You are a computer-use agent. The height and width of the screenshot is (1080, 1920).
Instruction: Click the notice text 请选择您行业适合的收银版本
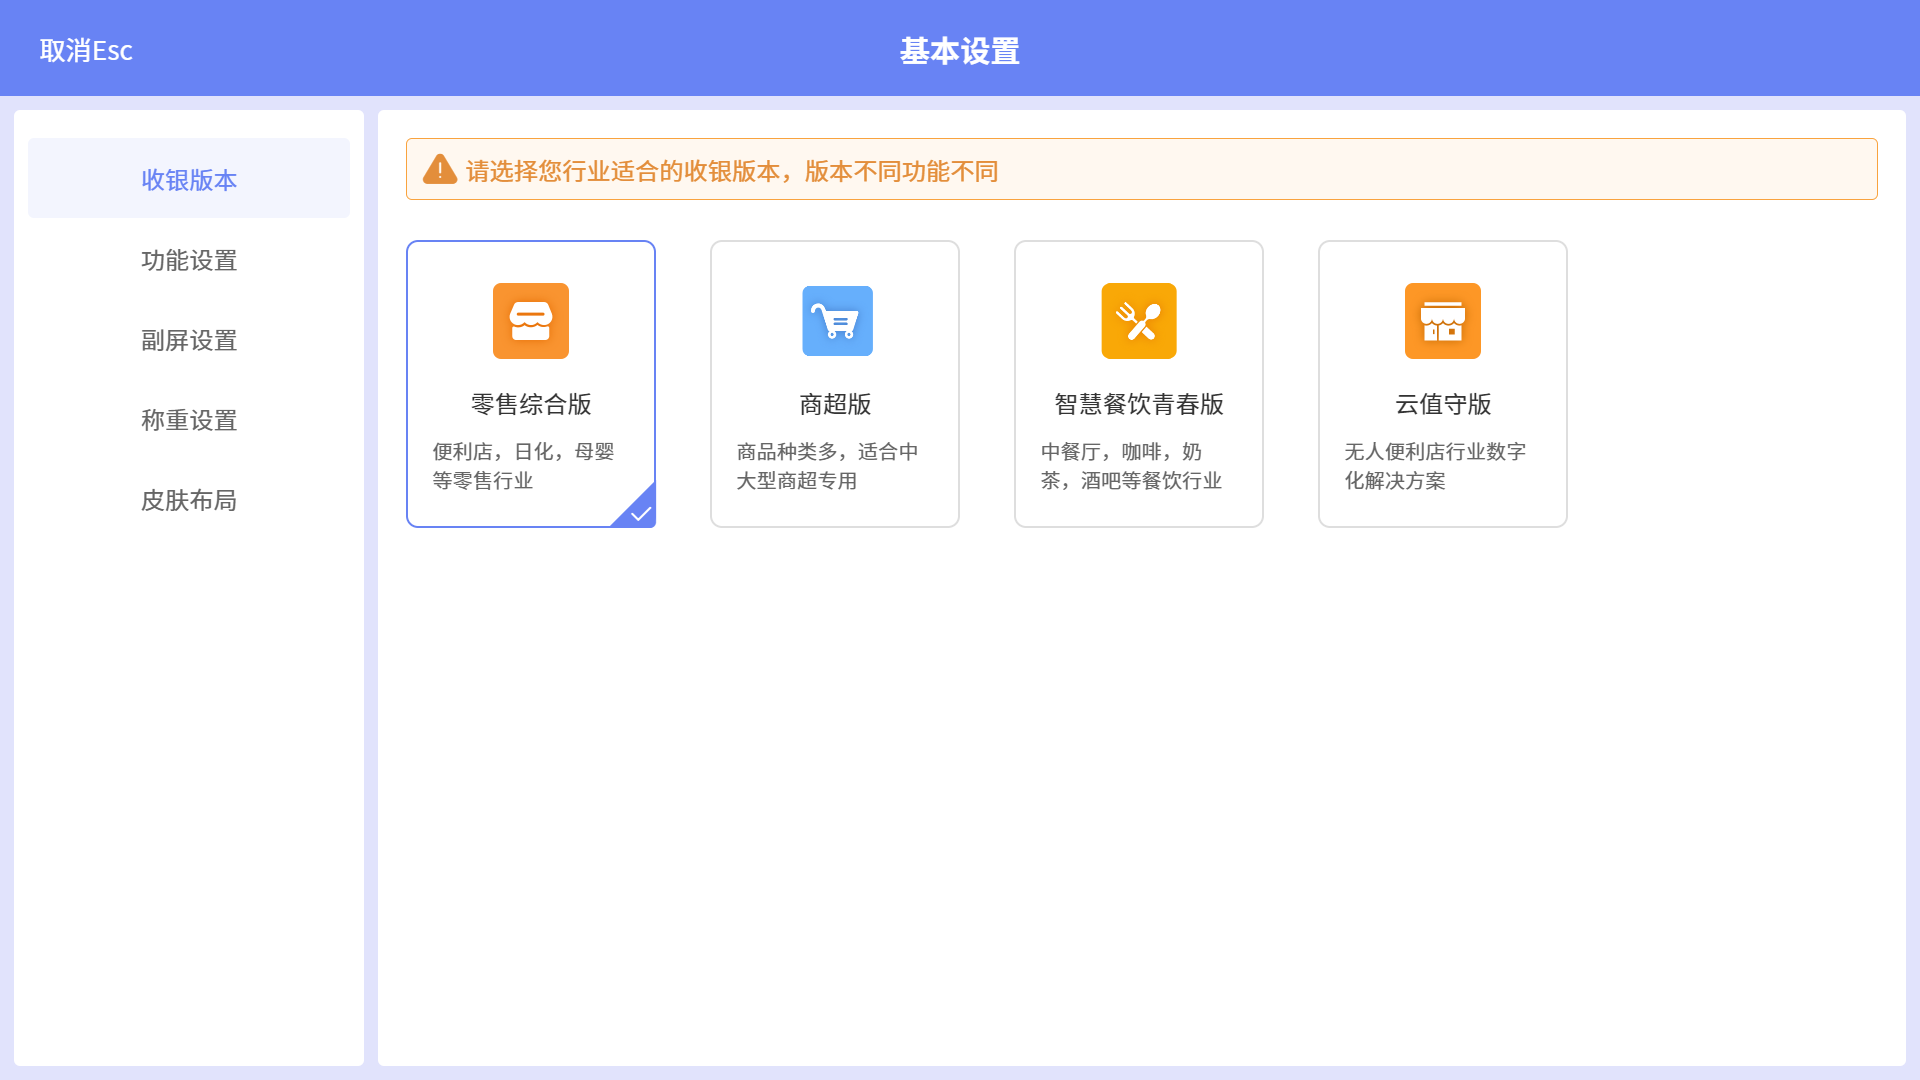pos(623,171)
